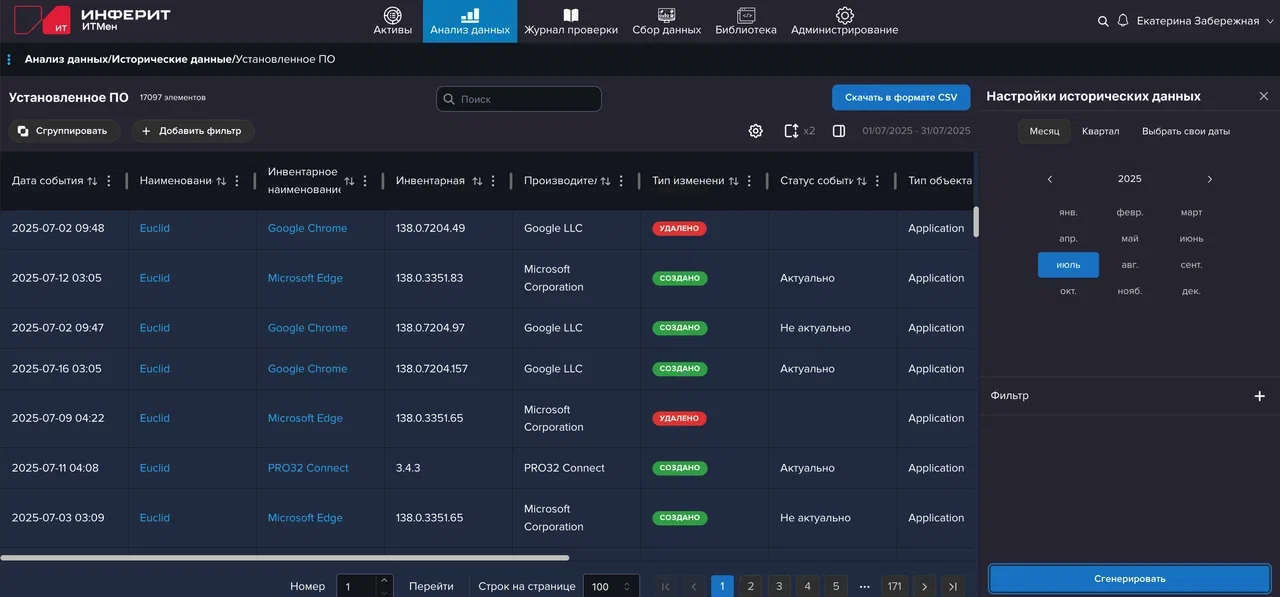Open rows per page dropdown
The height and width of the screenshot is (597, 1280).
pos(612,587)
